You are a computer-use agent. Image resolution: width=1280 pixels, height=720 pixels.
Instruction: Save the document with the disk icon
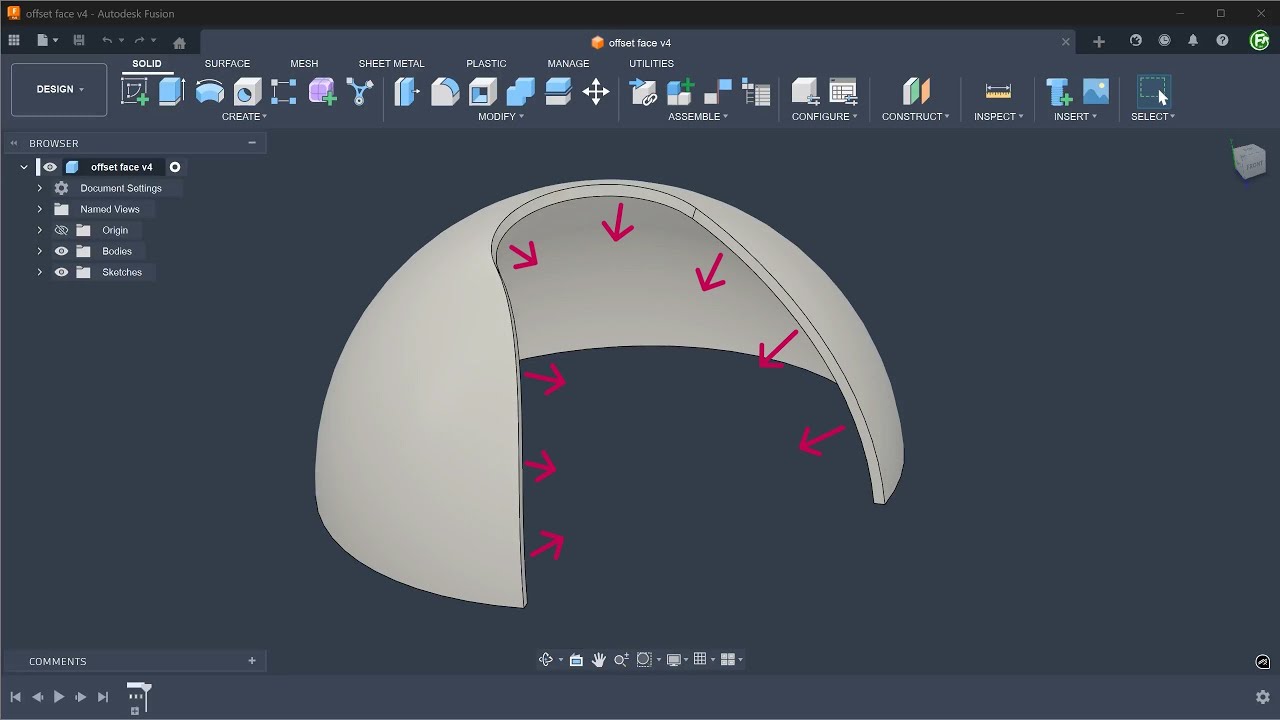click(x=79, y=41)
